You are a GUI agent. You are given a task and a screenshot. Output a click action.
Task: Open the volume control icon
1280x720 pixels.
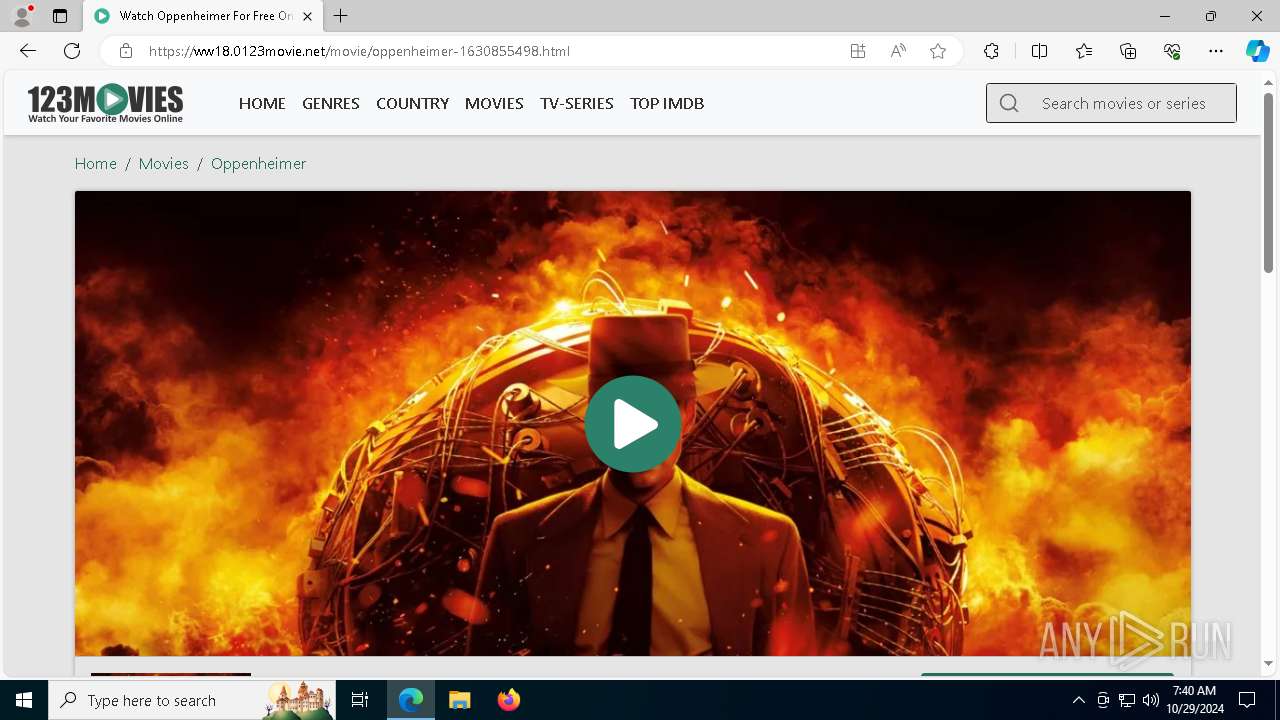tap(1151, 700)
